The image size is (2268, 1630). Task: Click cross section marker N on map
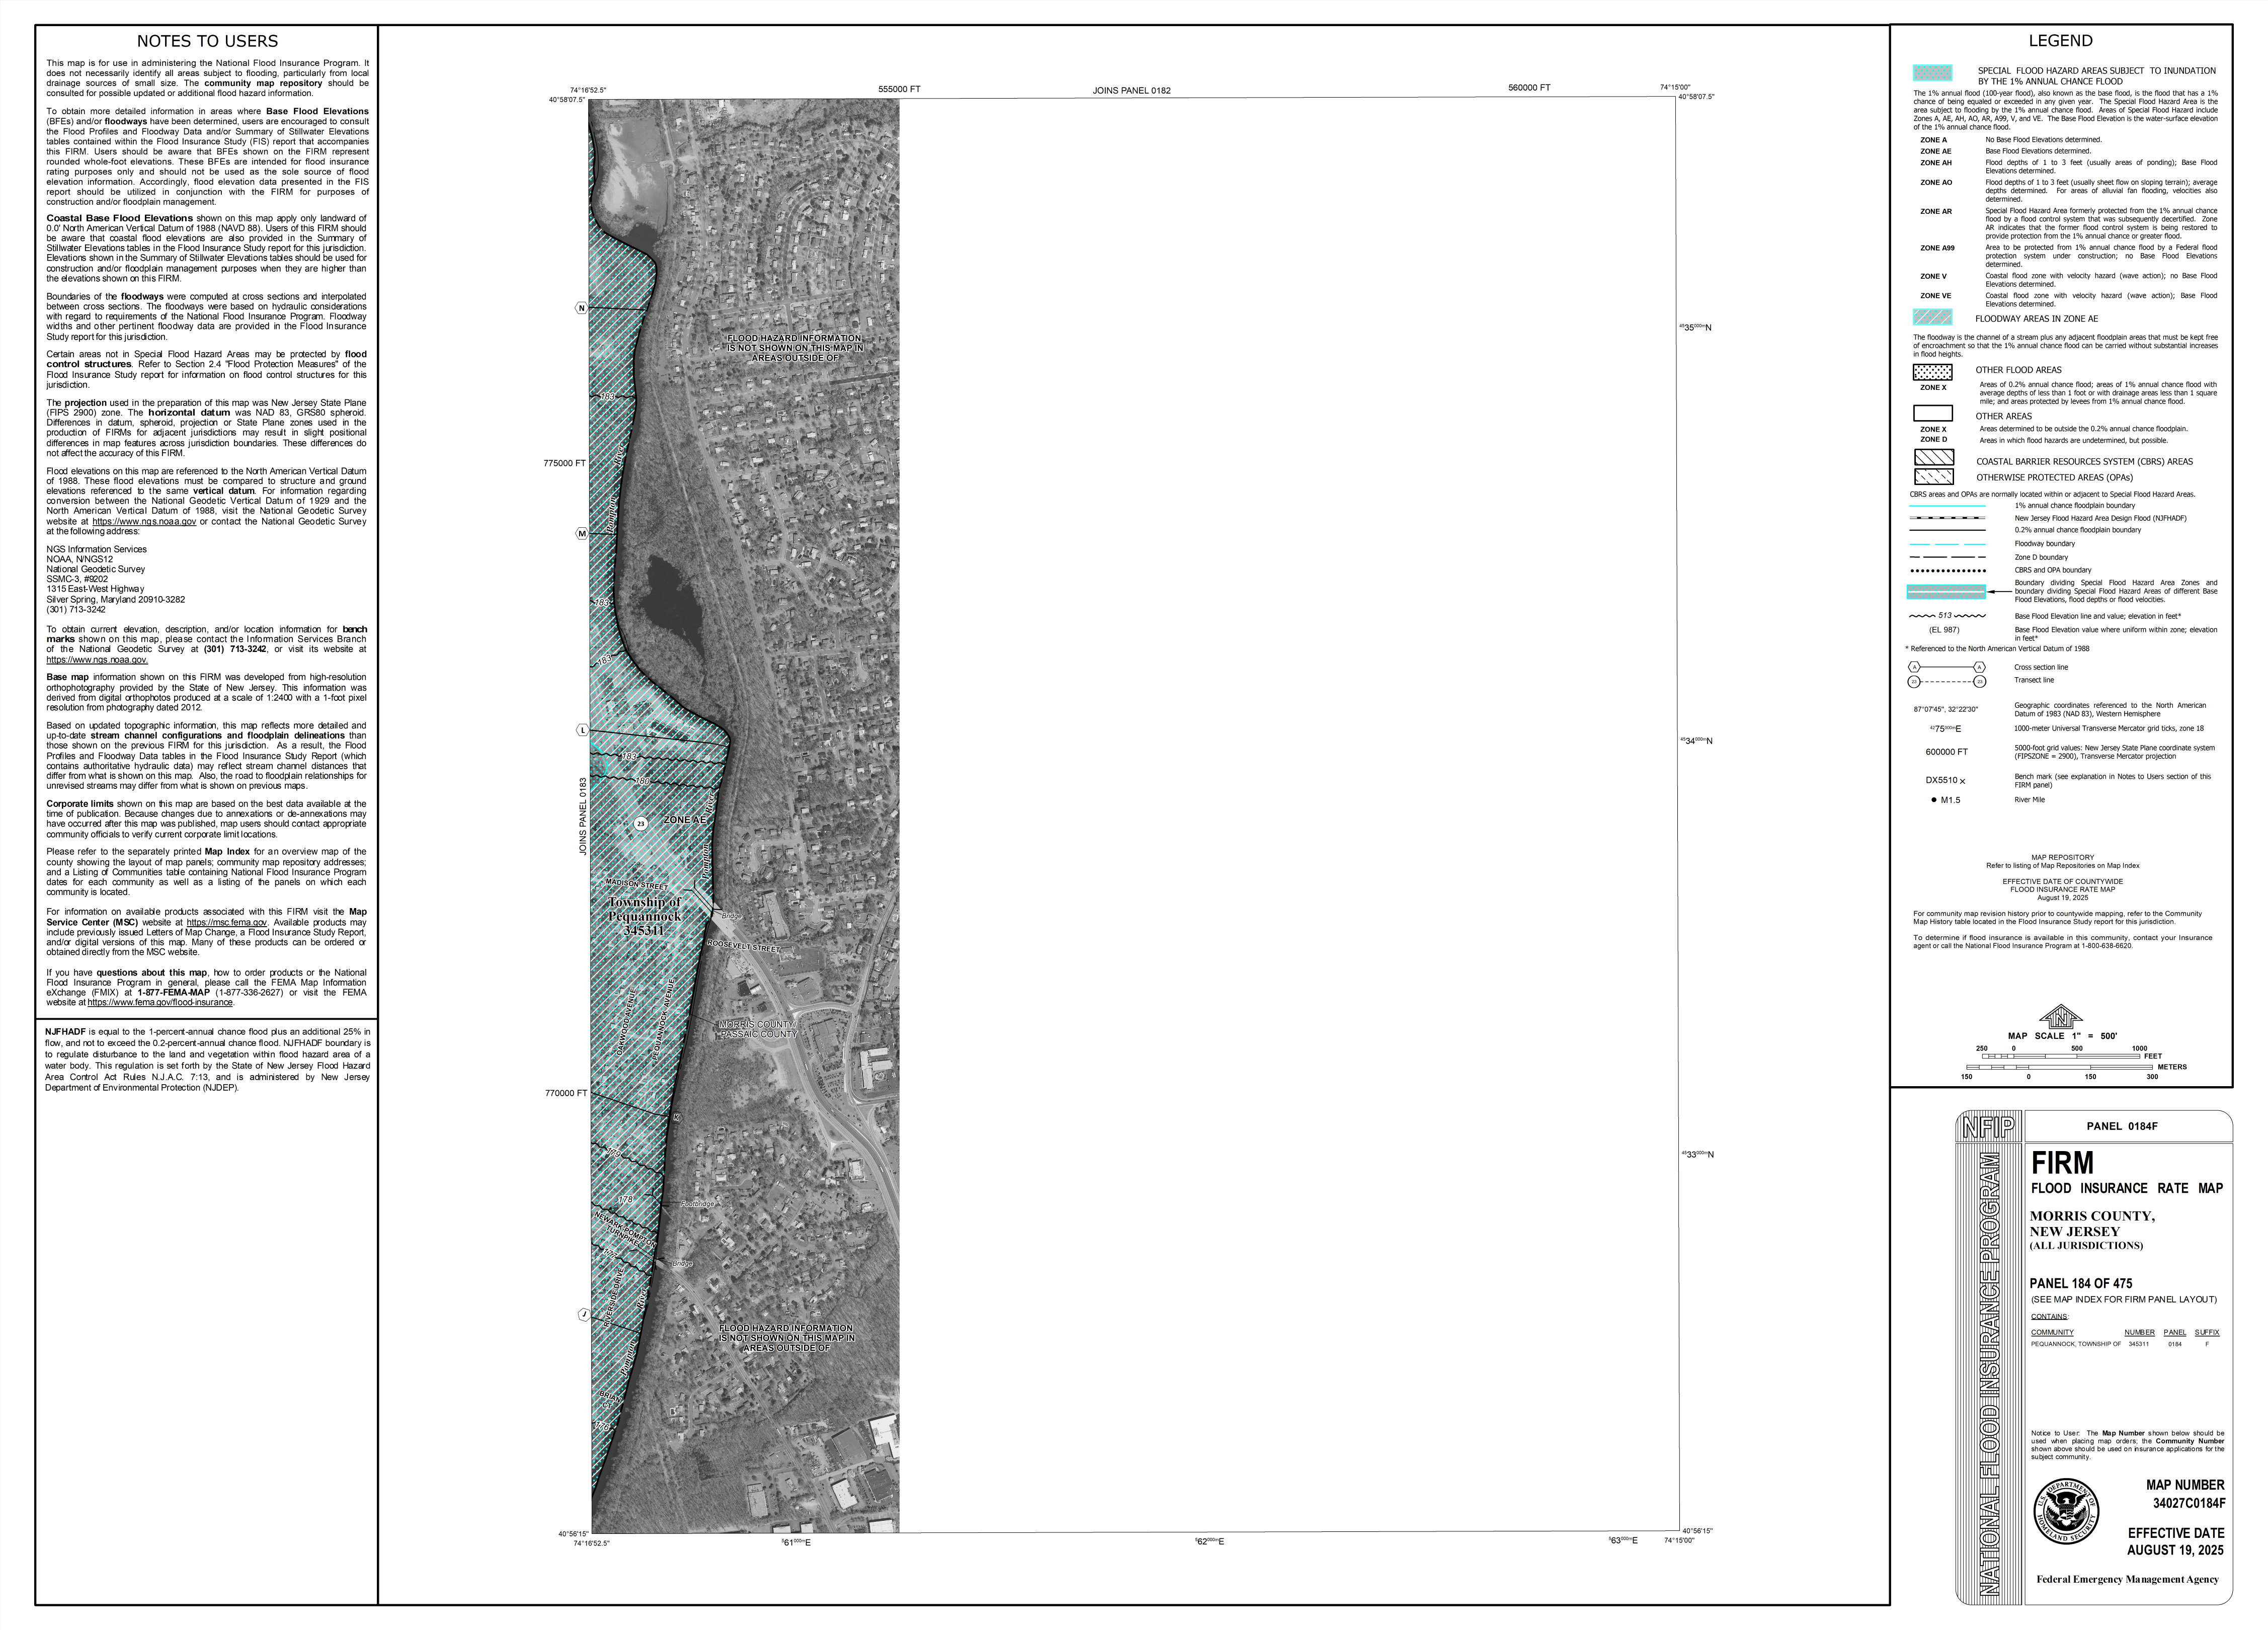581,307
